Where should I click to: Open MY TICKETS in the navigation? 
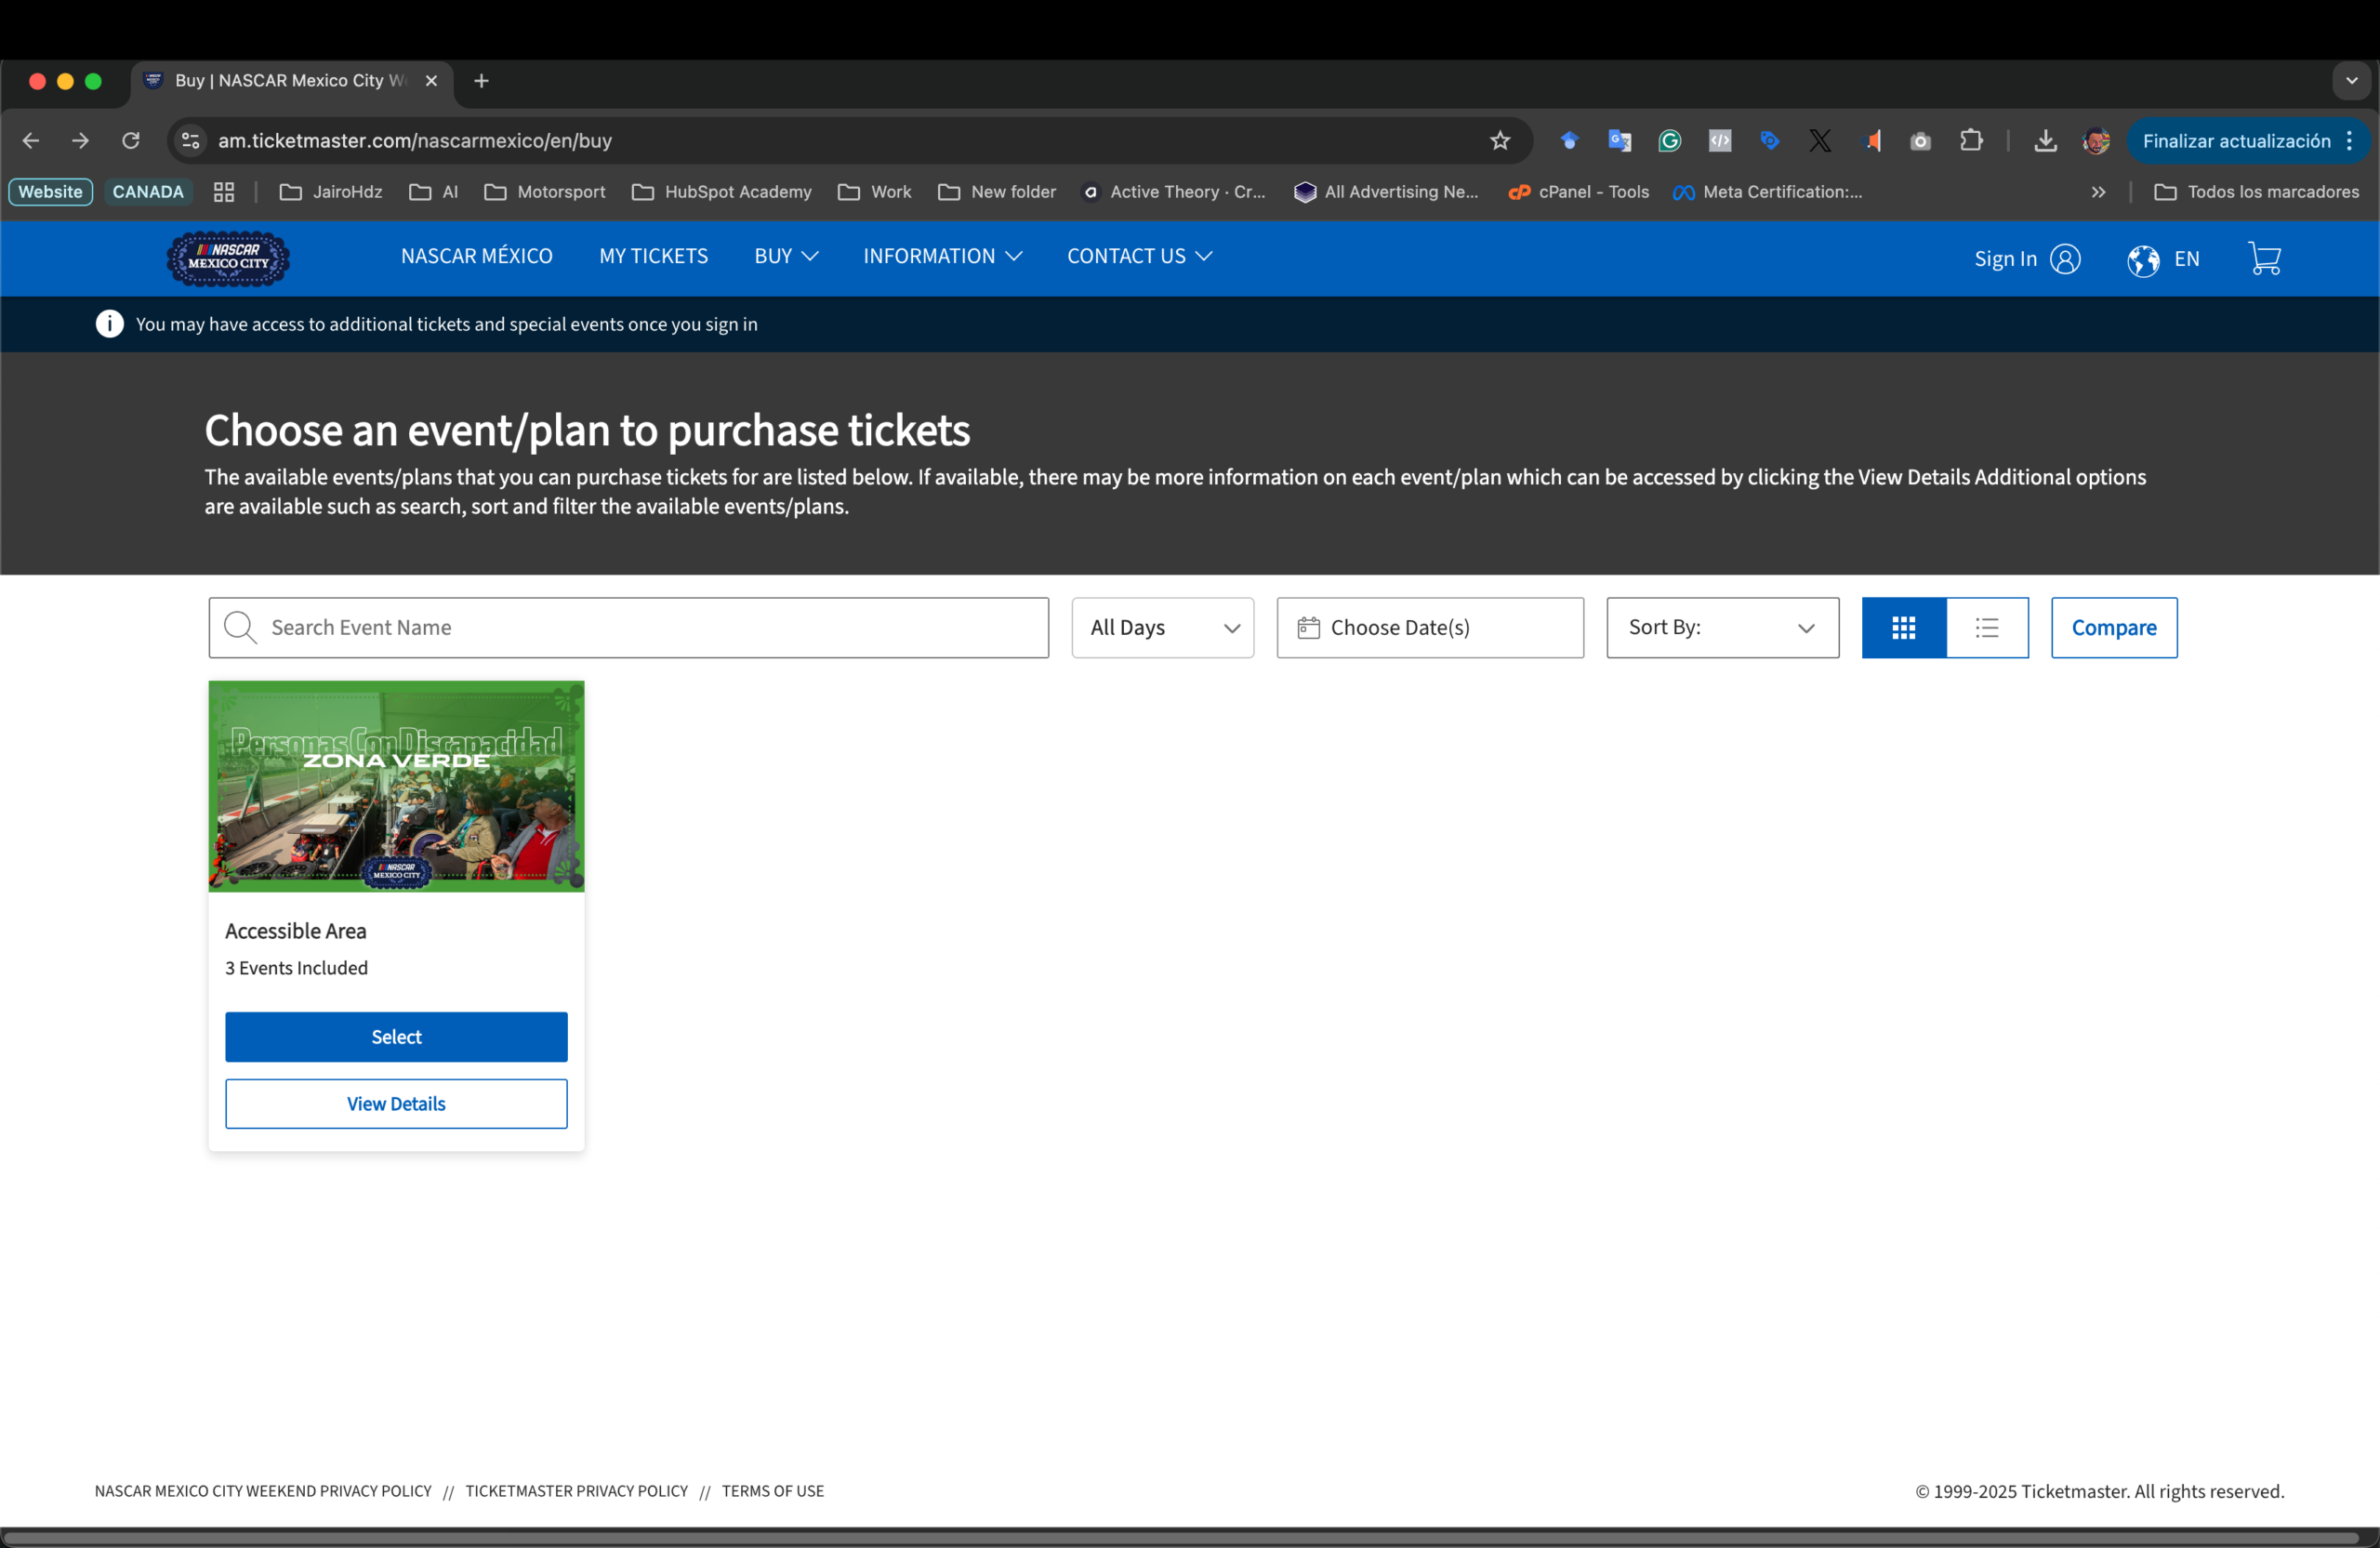click(x=653, y=256)
